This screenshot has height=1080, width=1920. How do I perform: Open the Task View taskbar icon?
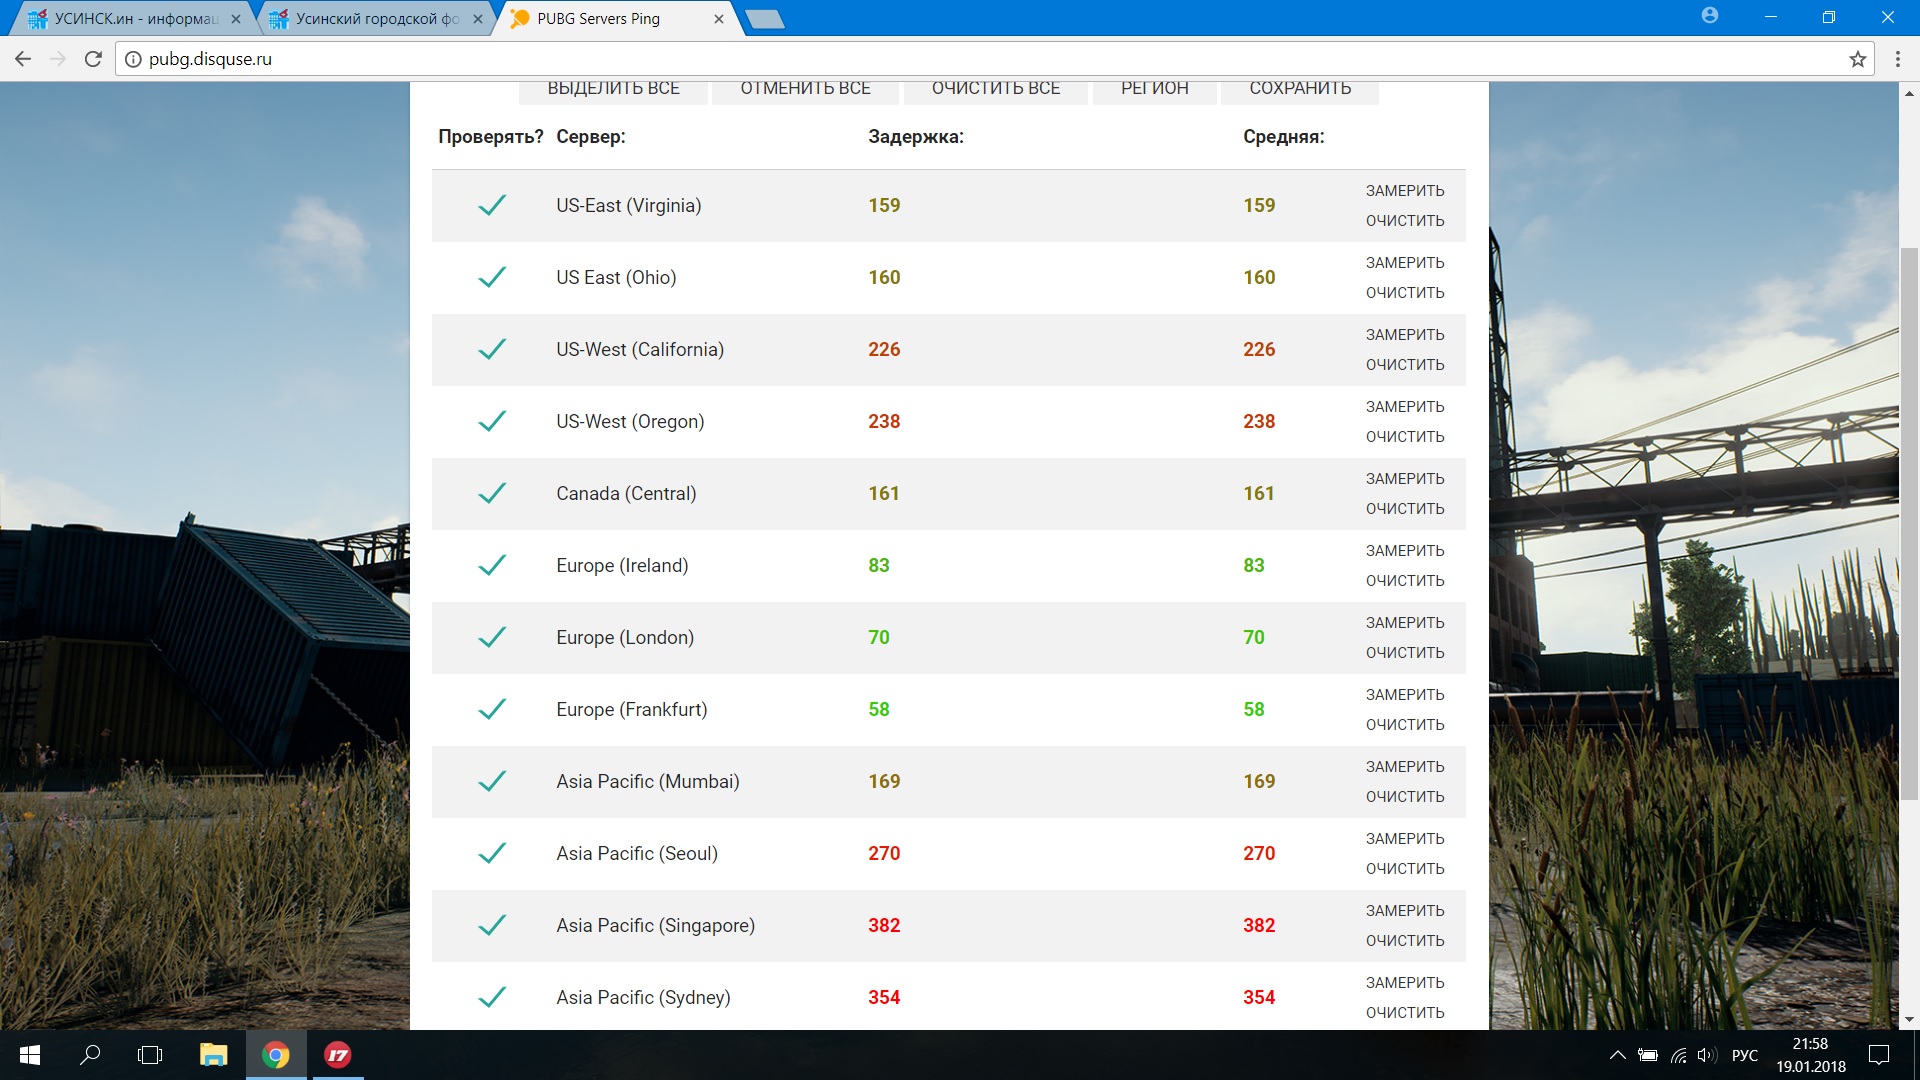[x=150, y=1055]
